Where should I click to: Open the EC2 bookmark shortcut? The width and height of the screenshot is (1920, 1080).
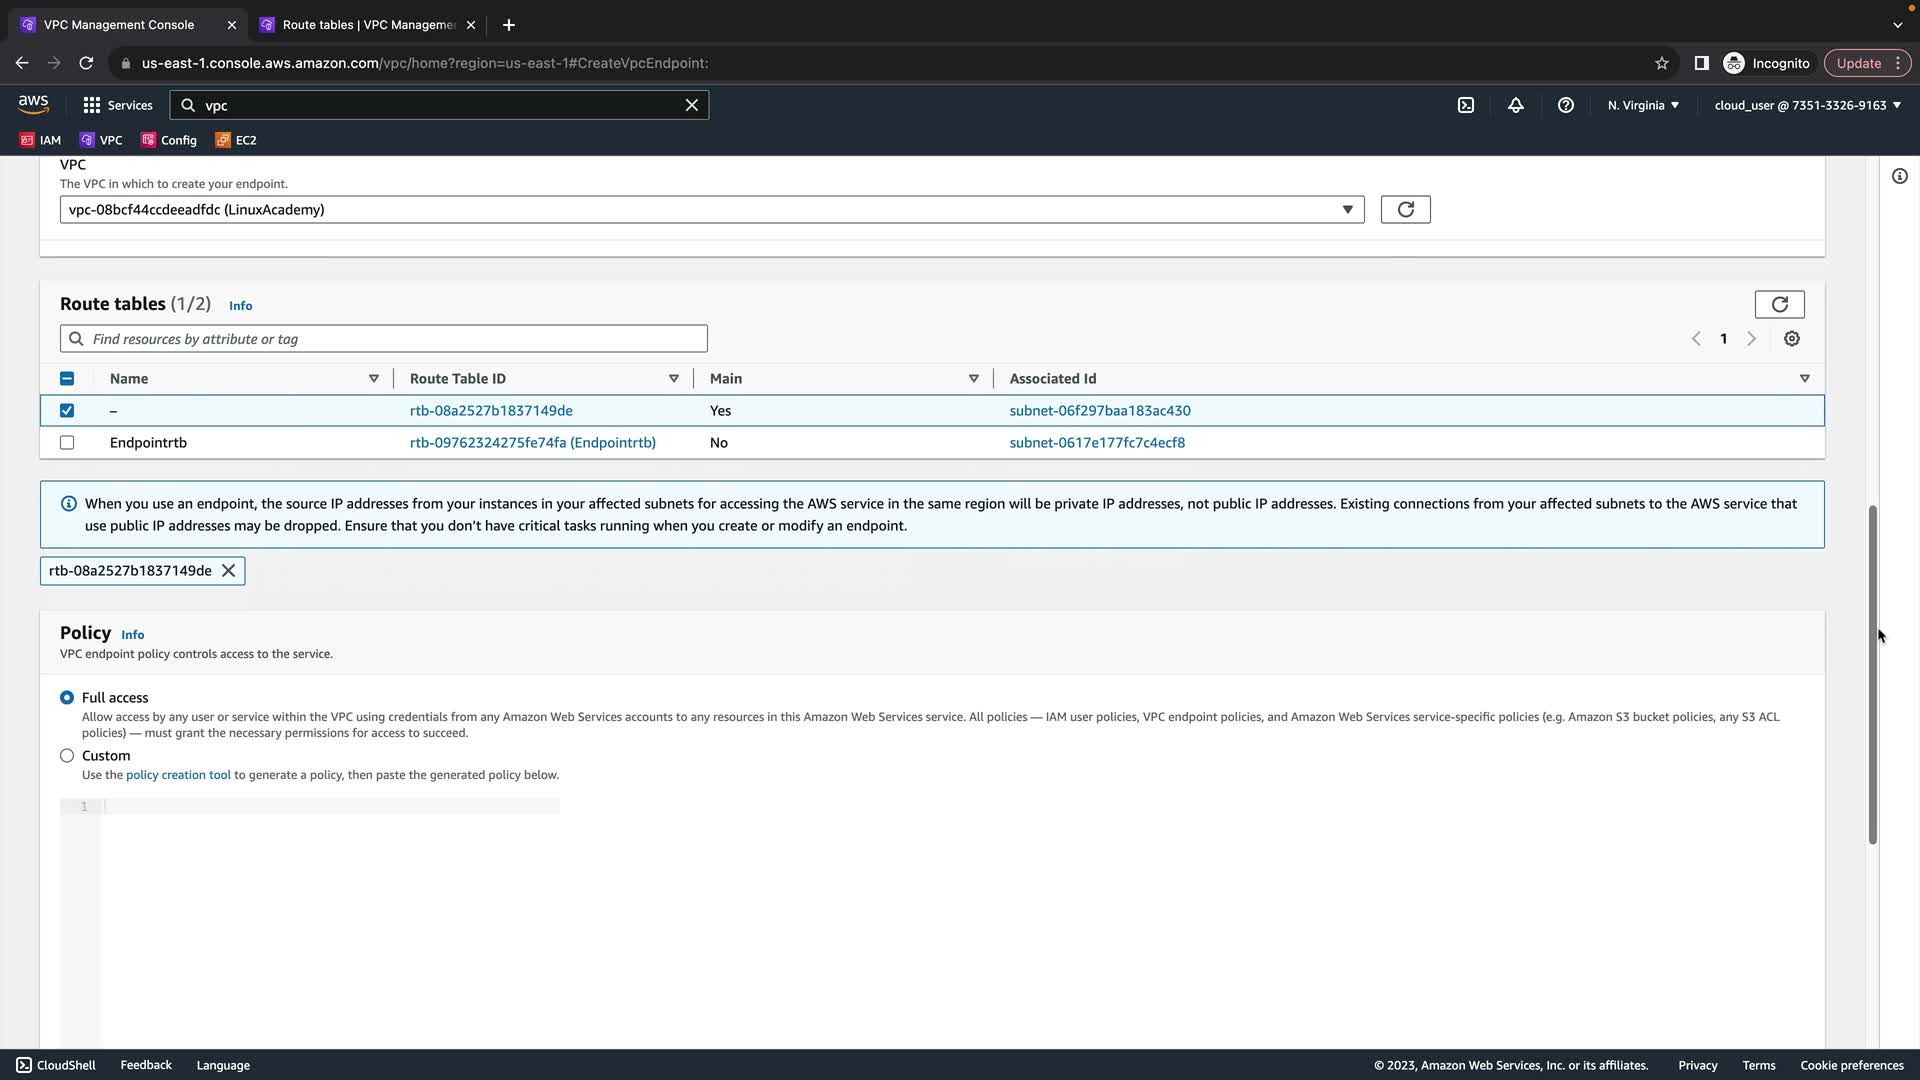pos(236,140)
